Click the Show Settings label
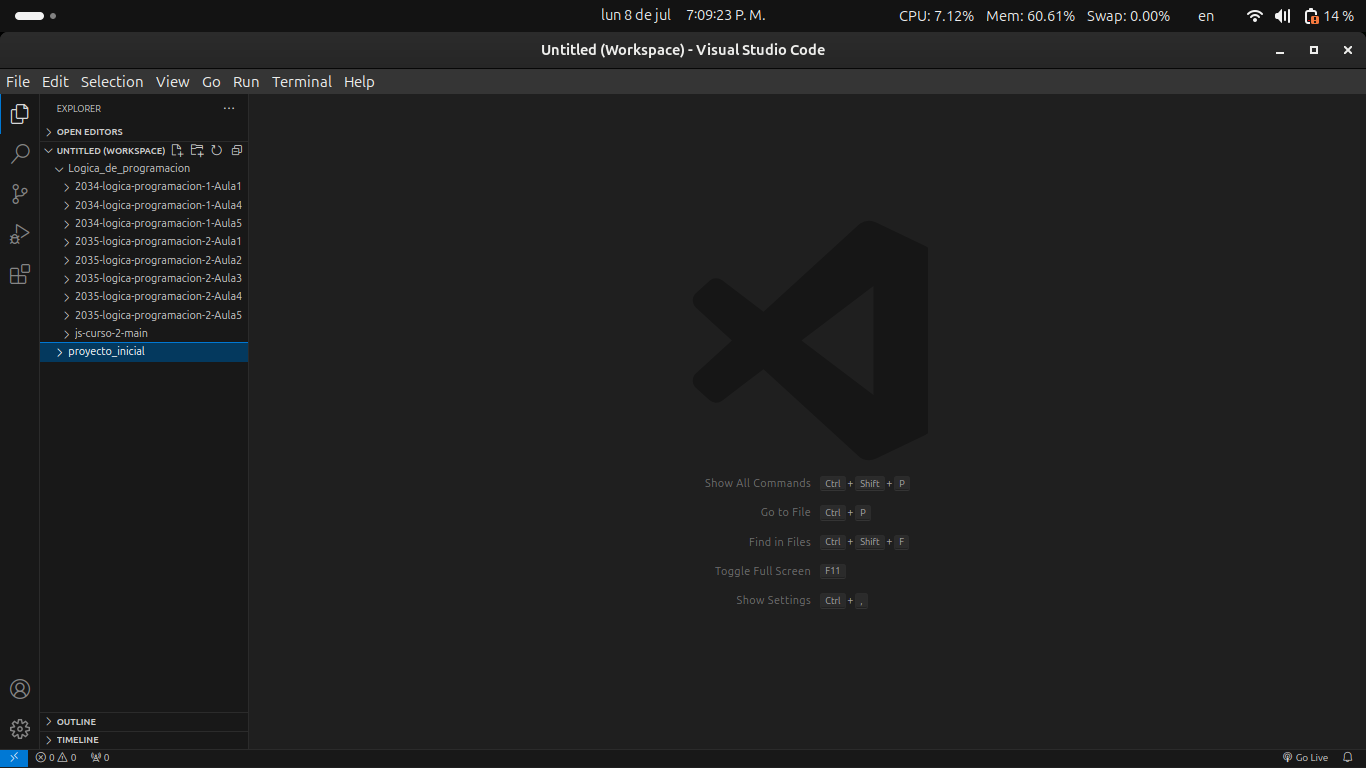Screen dimensions: 1366x768 pos(773,600)
